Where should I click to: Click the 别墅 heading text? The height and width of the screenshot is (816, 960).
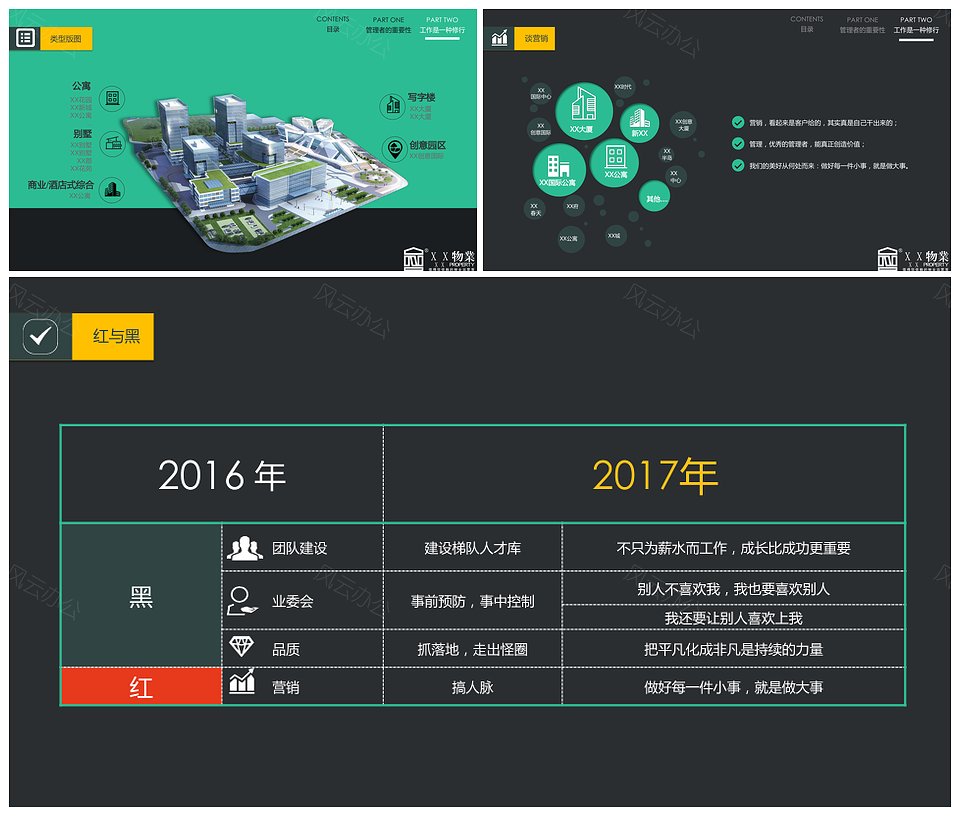point(83,133)
